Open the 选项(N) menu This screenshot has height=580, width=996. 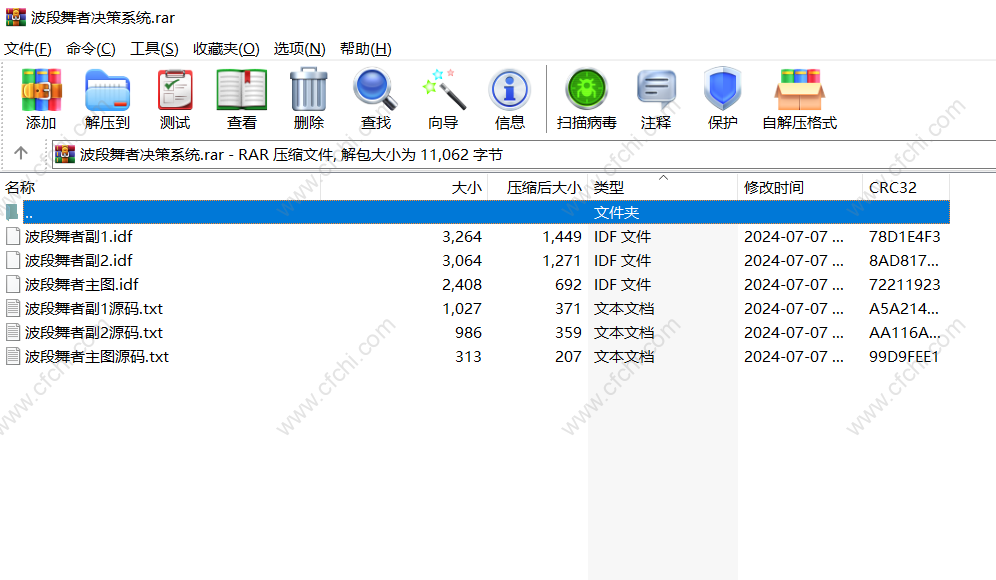(x=300, y=49)
